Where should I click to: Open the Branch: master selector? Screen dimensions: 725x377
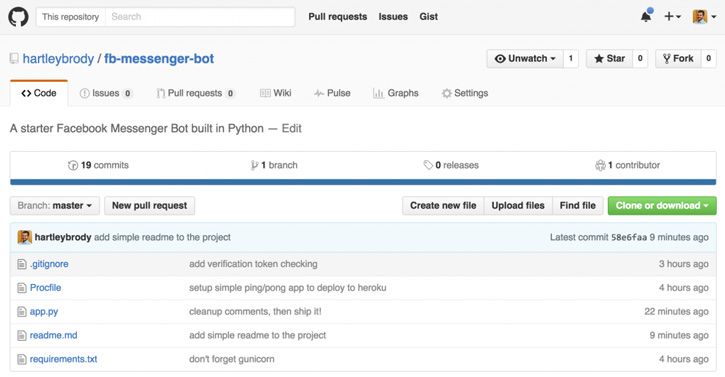(55, 205)
